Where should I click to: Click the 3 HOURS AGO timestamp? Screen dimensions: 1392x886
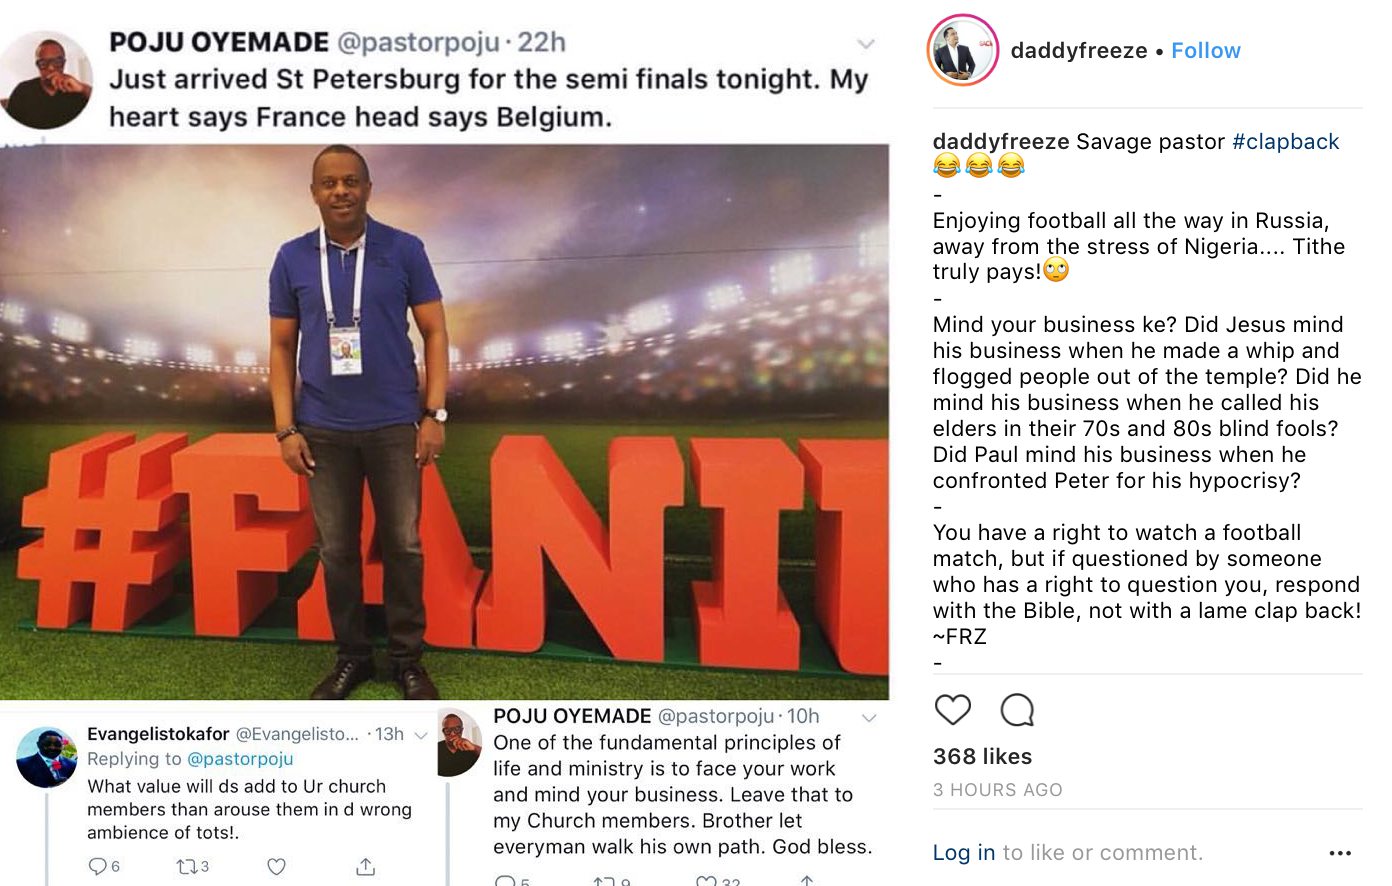997,790
